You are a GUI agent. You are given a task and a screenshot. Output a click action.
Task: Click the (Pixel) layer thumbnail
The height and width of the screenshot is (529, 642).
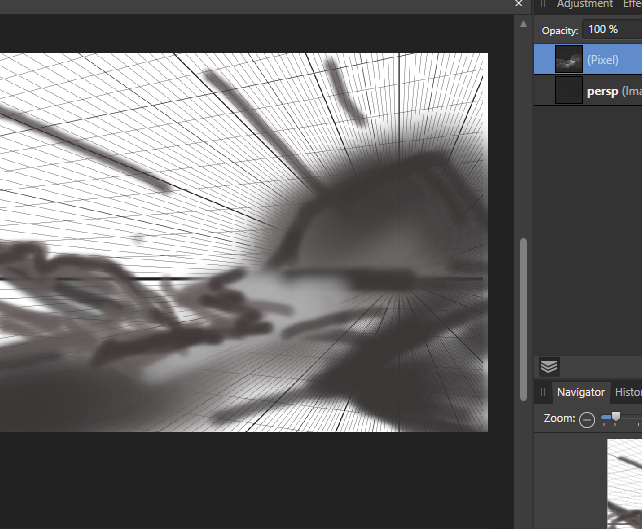[568, 59]
